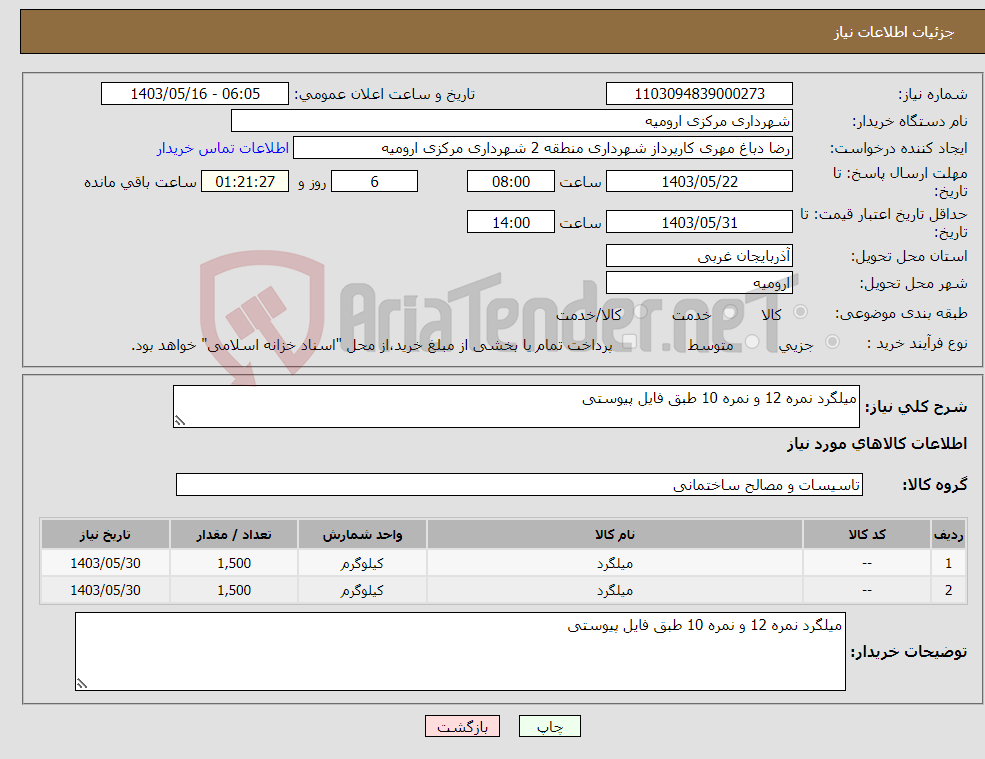Screen dimensions: 985x759
Task: Open اطلاعات تماس خریدار link
Action: point(223,148)
